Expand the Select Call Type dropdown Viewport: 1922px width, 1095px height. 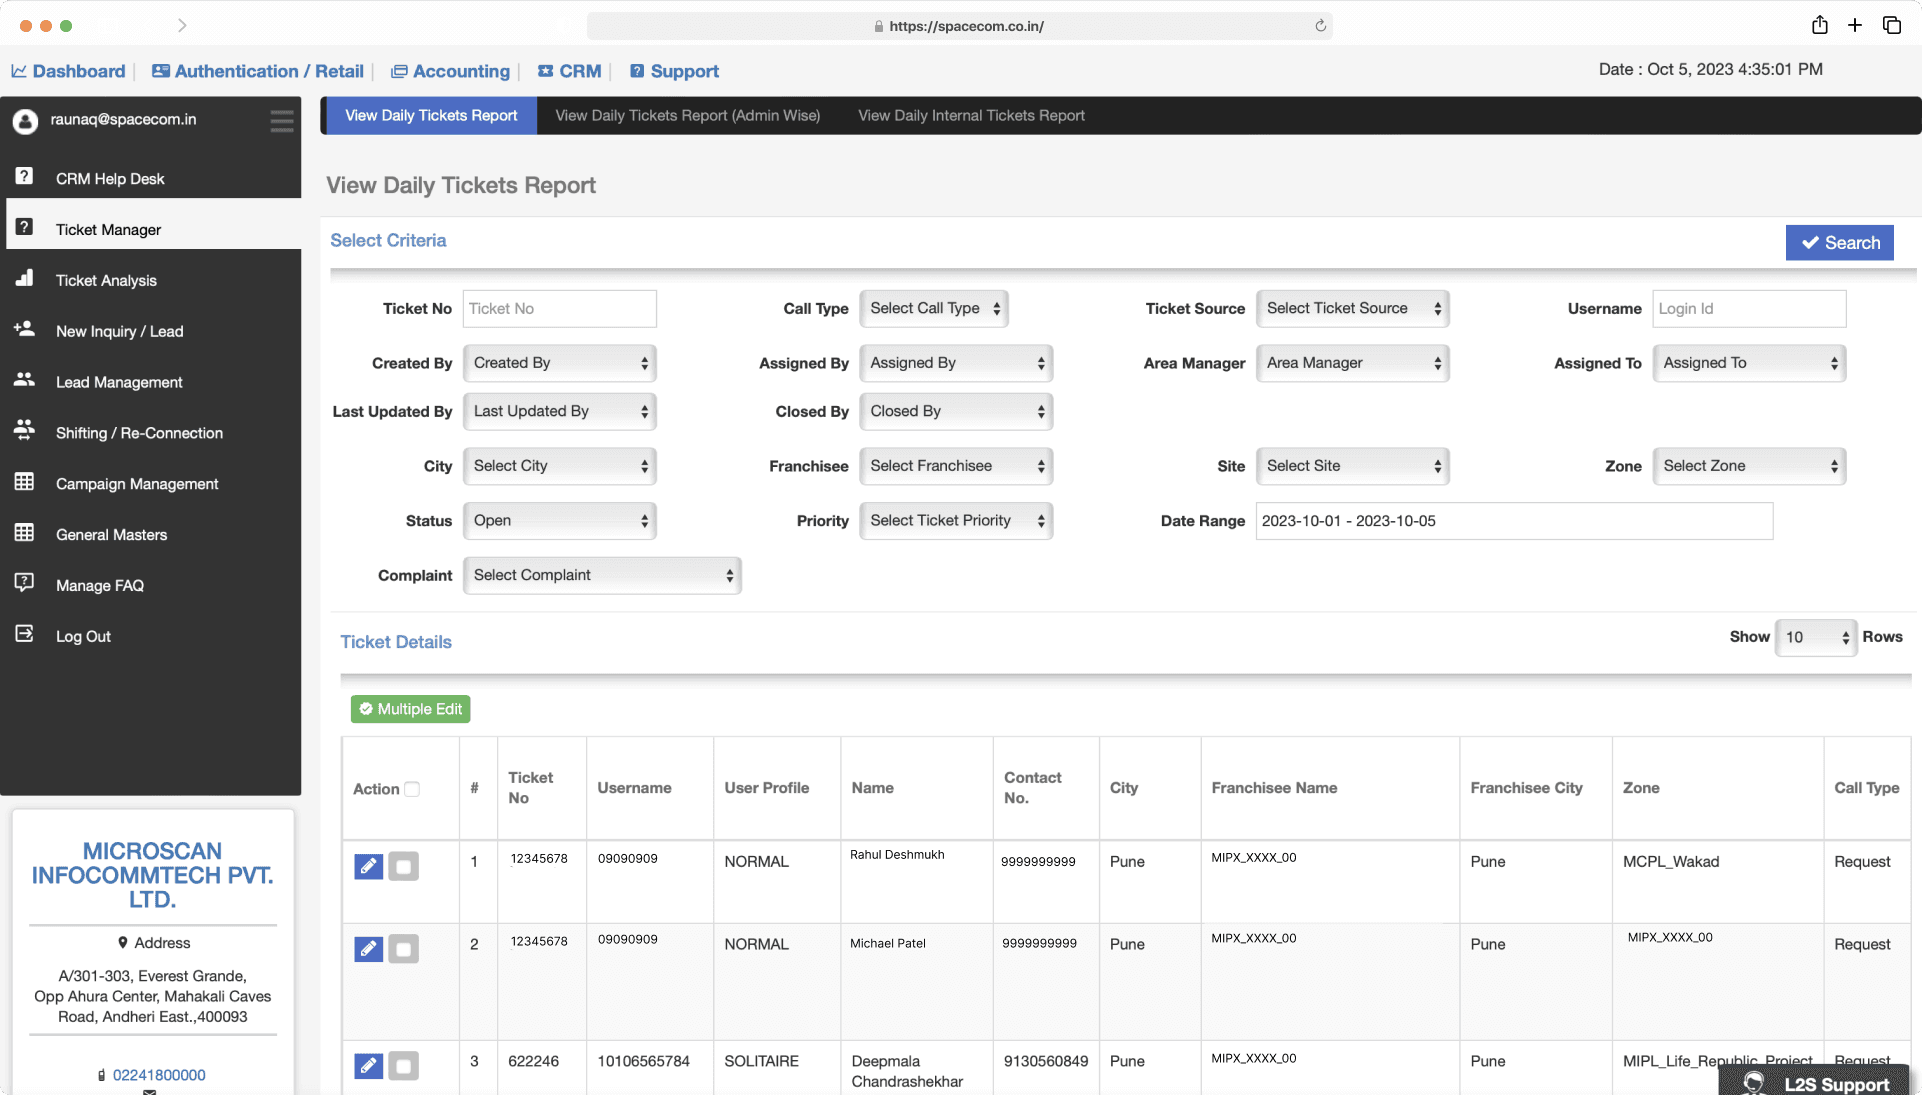point(933,308)
